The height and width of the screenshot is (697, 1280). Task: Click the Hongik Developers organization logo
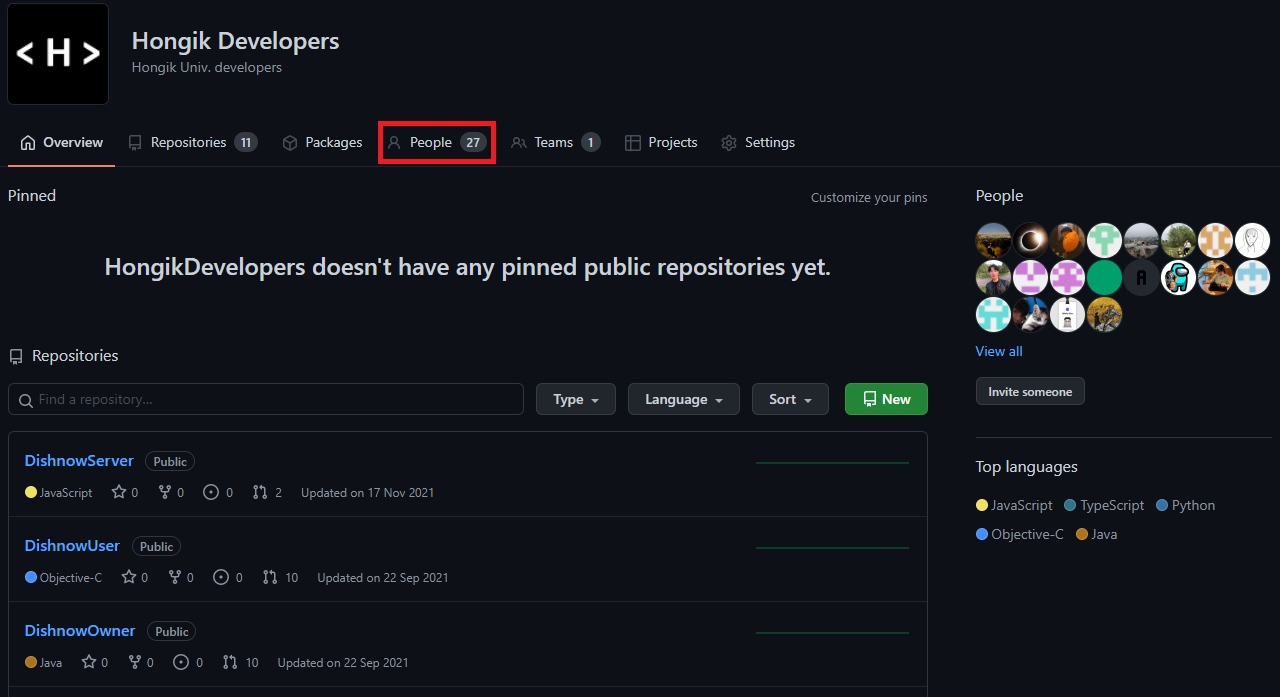click(58, 54)
